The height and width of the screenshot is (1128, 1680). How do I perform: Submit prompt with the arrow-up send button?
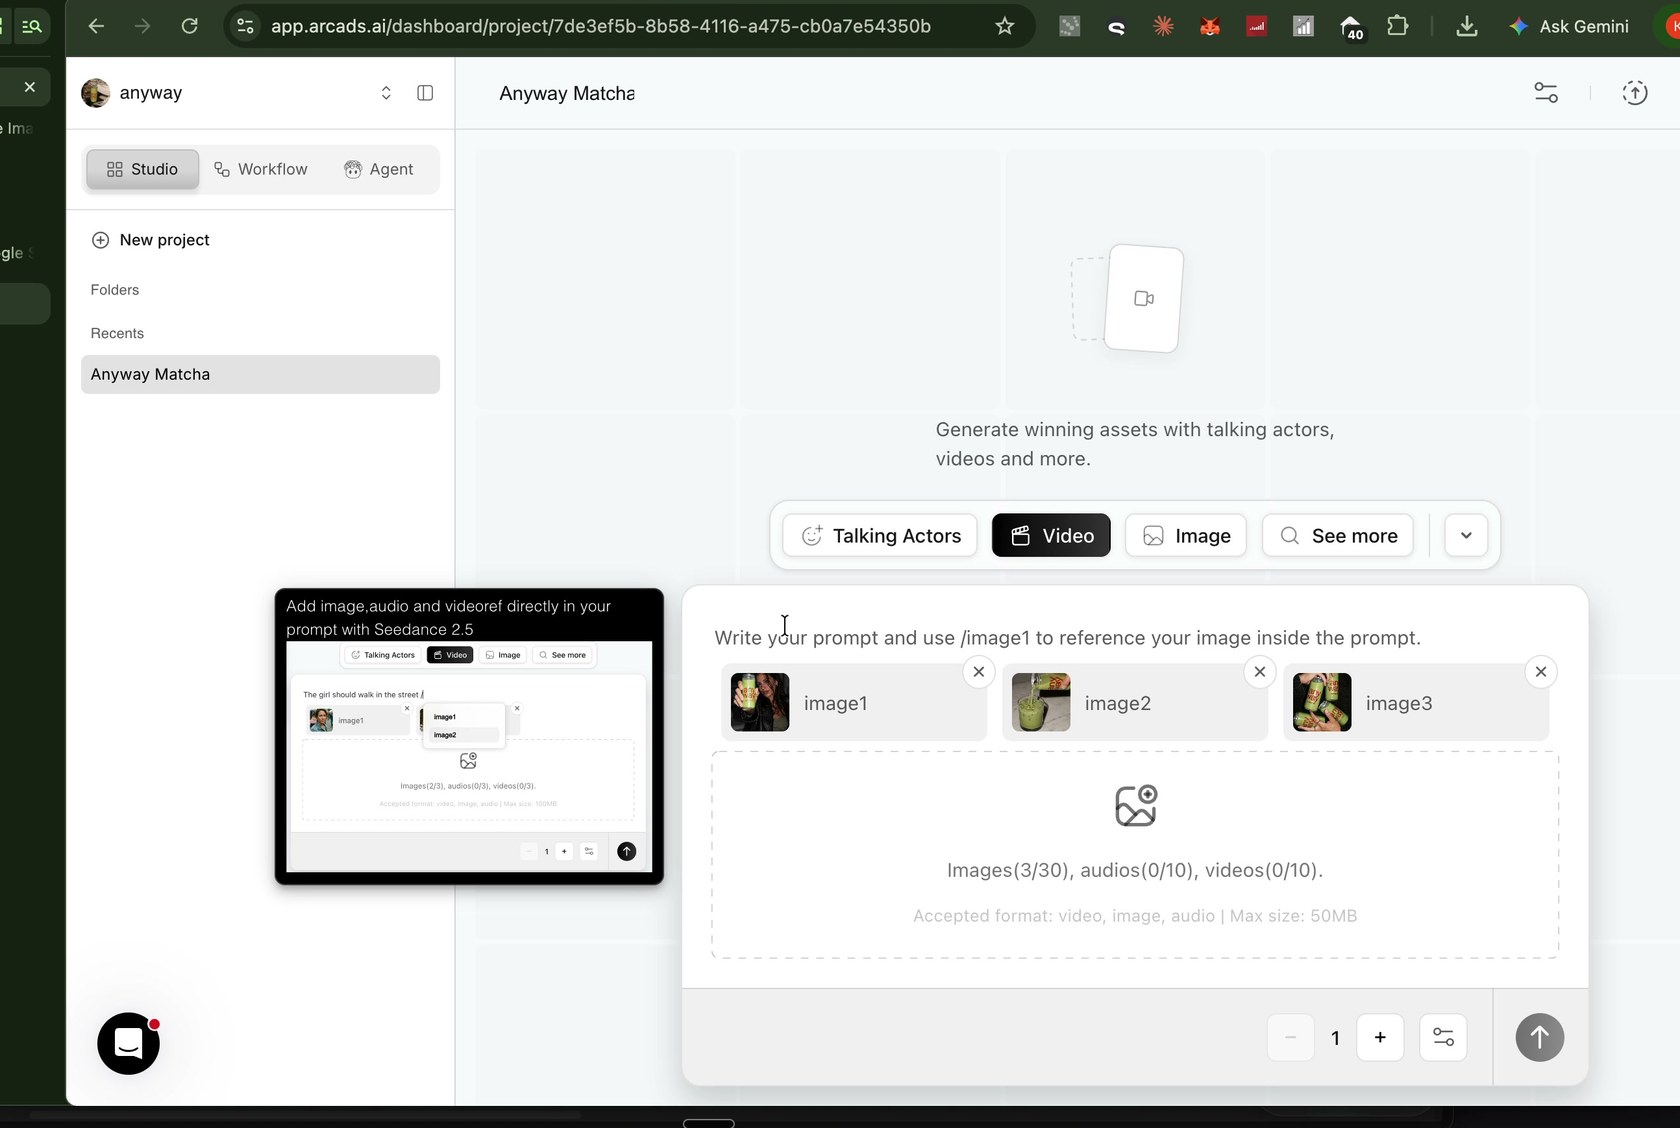[x=1540, y=1038]
